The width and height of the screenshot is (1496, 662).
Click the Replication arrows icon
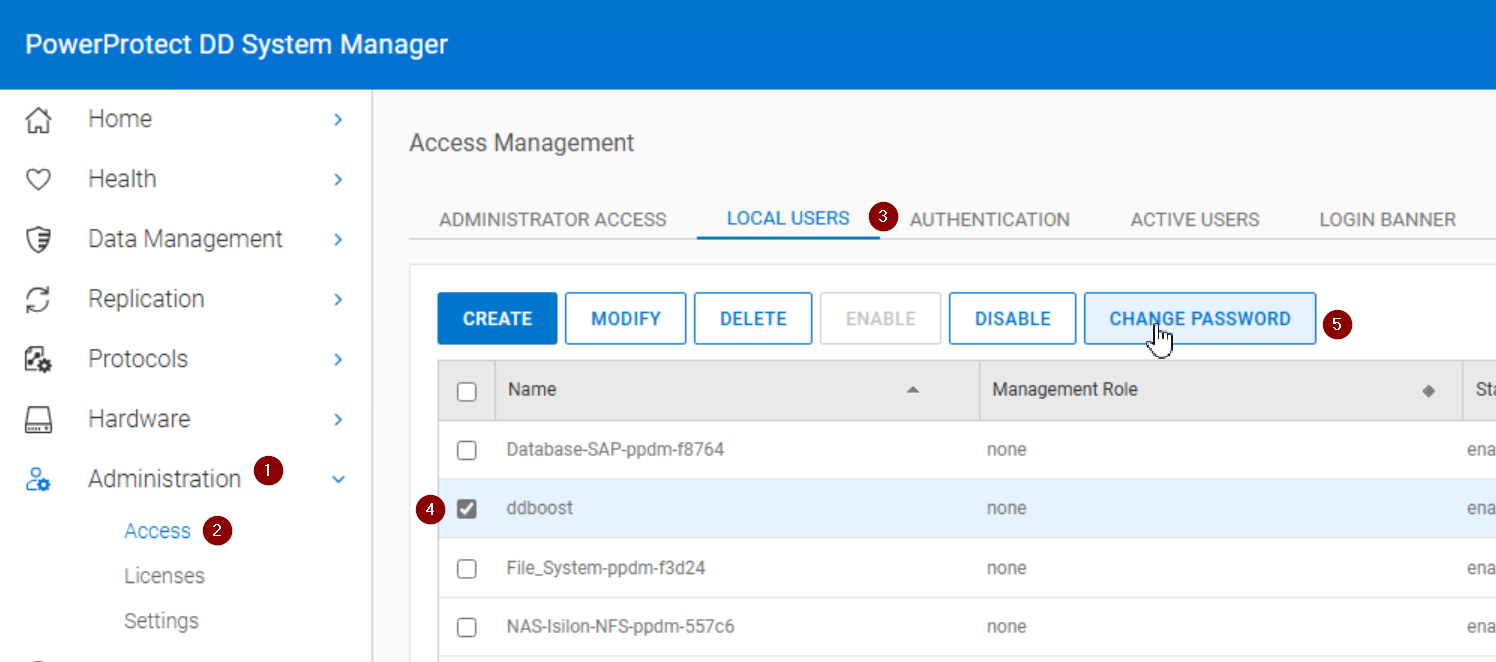[38, 300]
